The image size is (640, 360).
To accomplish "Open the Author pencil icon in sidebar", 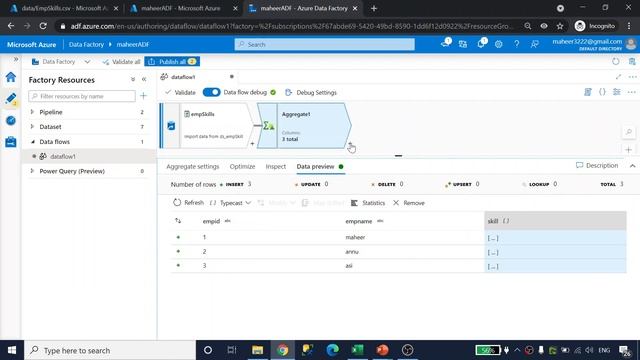I will pyautogui.click(x=11, y=98).
